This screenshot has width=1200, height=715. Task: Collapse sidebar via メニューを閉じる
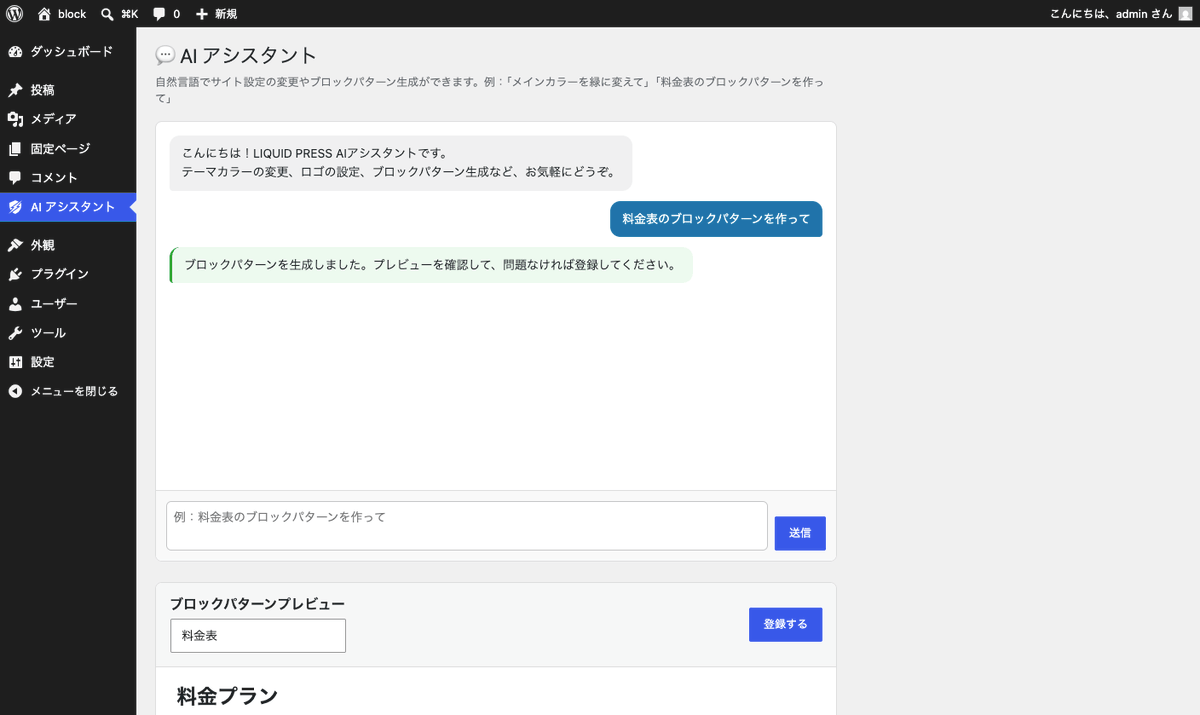point(68,391)
